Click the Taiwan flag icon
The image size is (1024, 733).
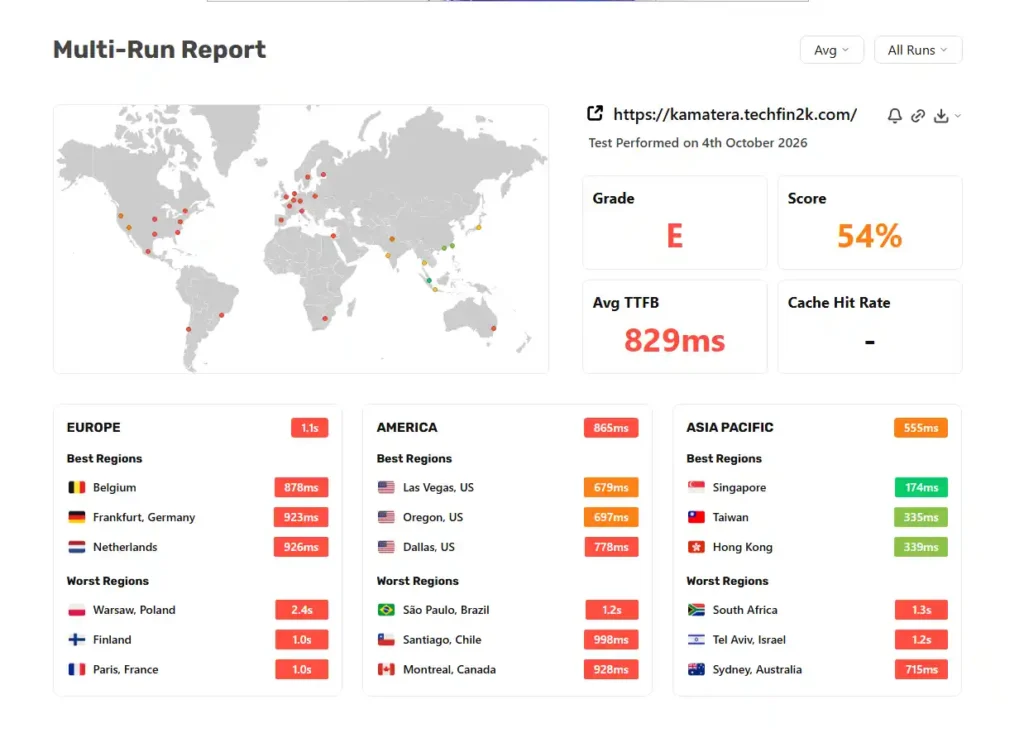pos(696,517)
